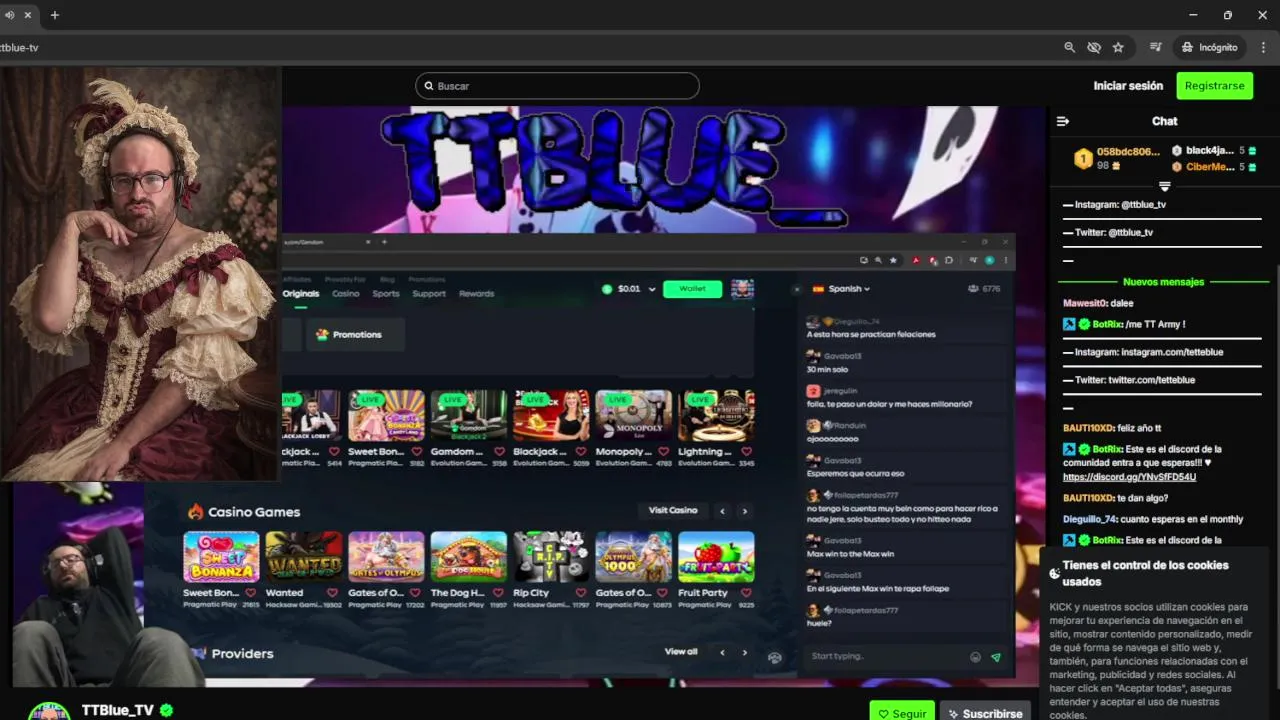Open the emoji picker in Gamdom chat
The image size is (1280, 720).
coord(975,657)
